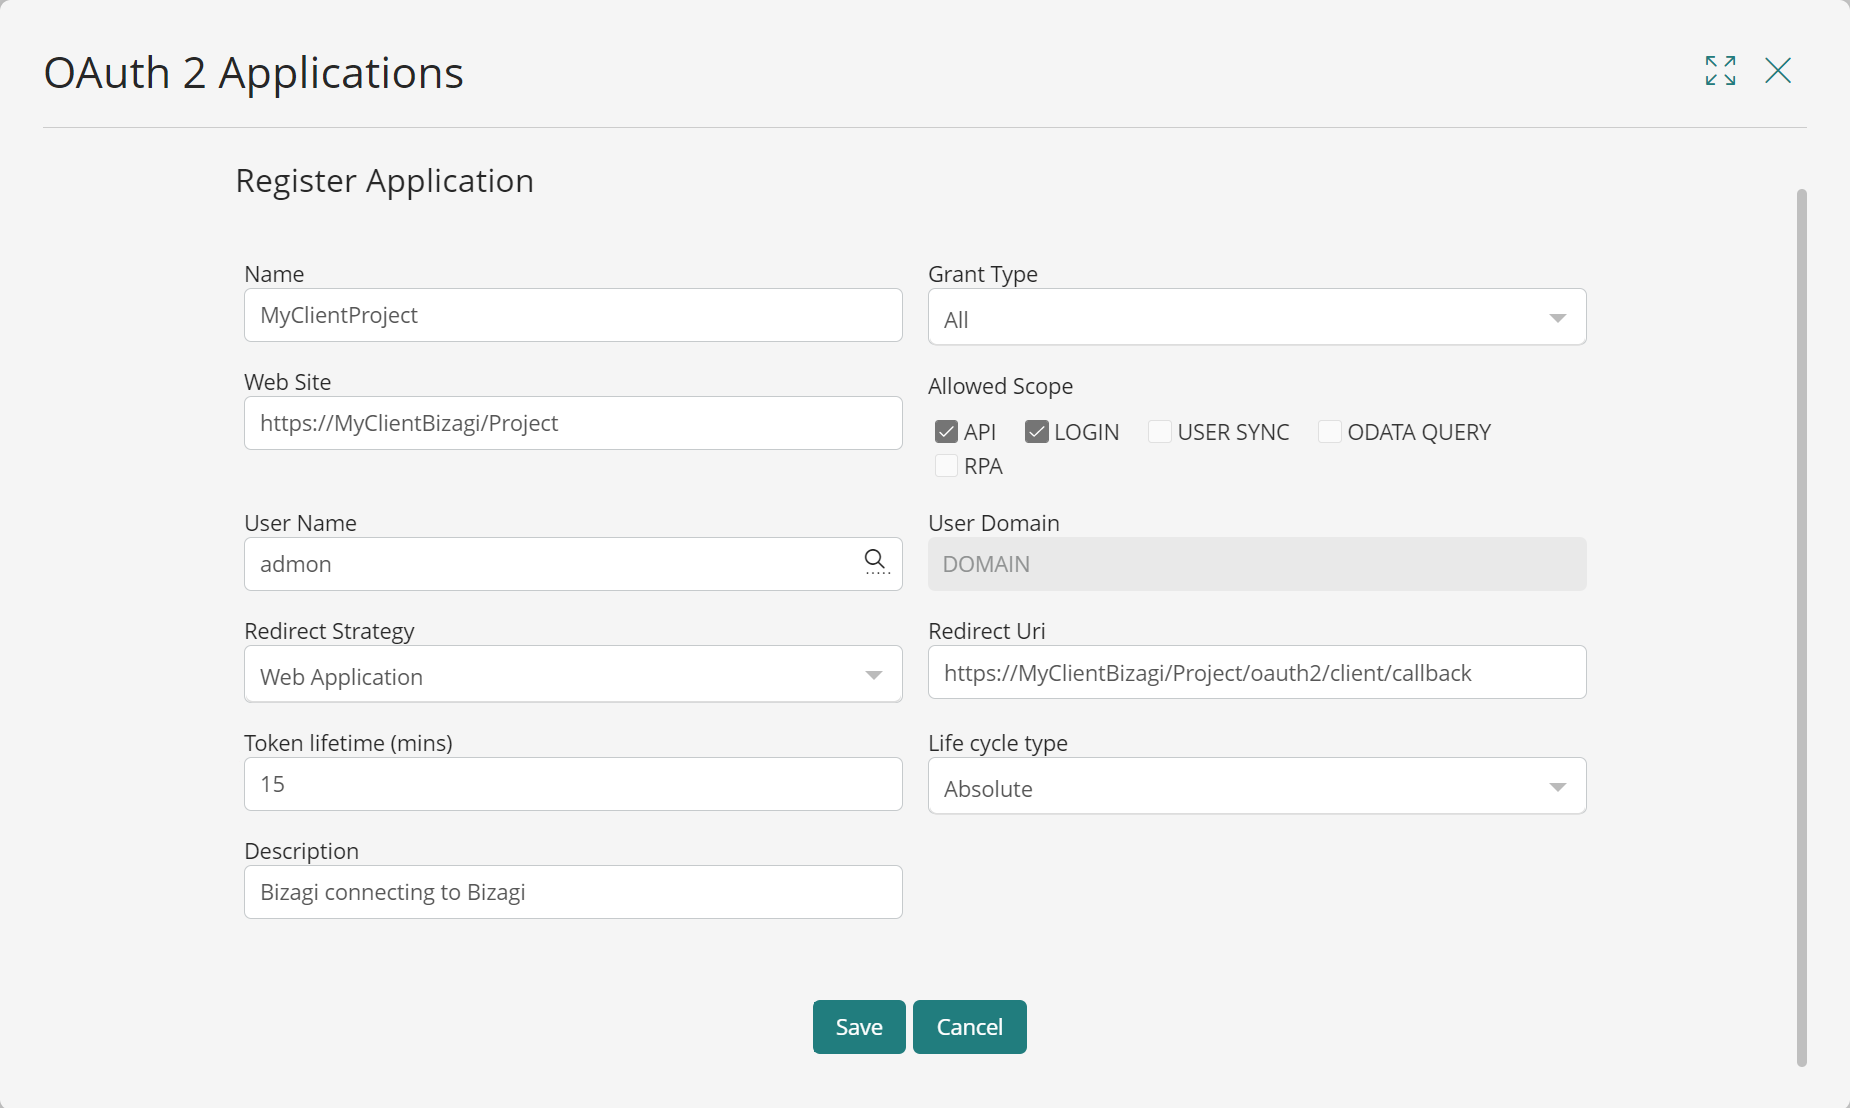The image size is (1850, 1108).
Task: Click the Register Application heading
Action: (x=384, y=181)
